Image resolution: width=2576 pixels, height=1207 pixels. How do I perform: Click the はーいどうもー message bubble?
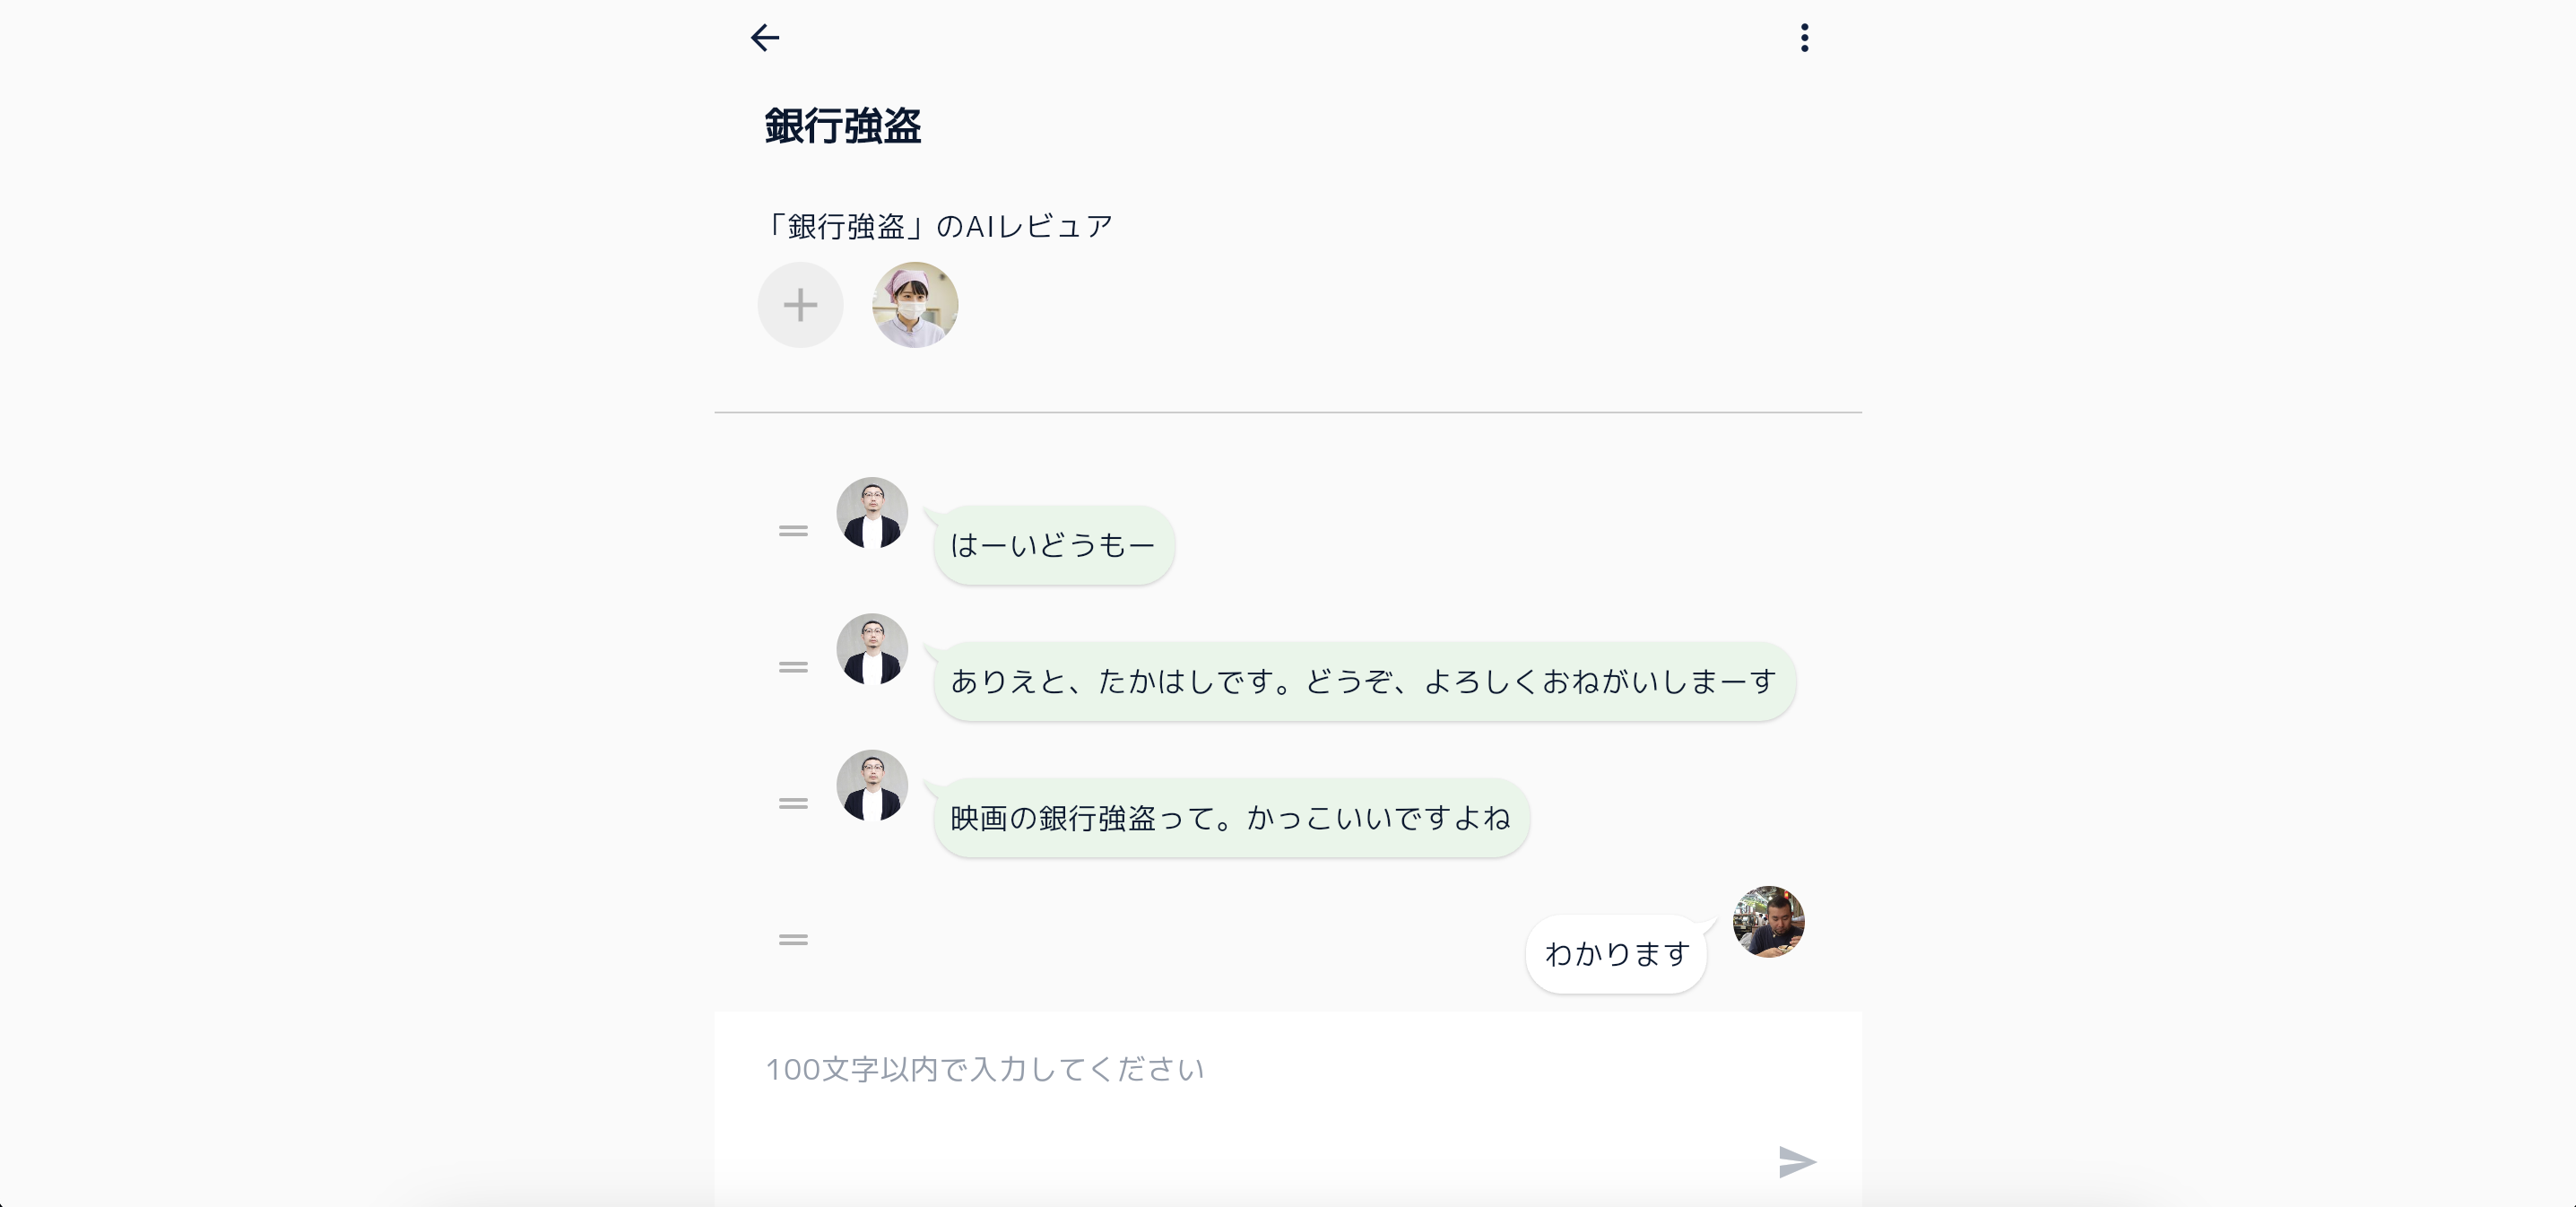click(1053, 545)
